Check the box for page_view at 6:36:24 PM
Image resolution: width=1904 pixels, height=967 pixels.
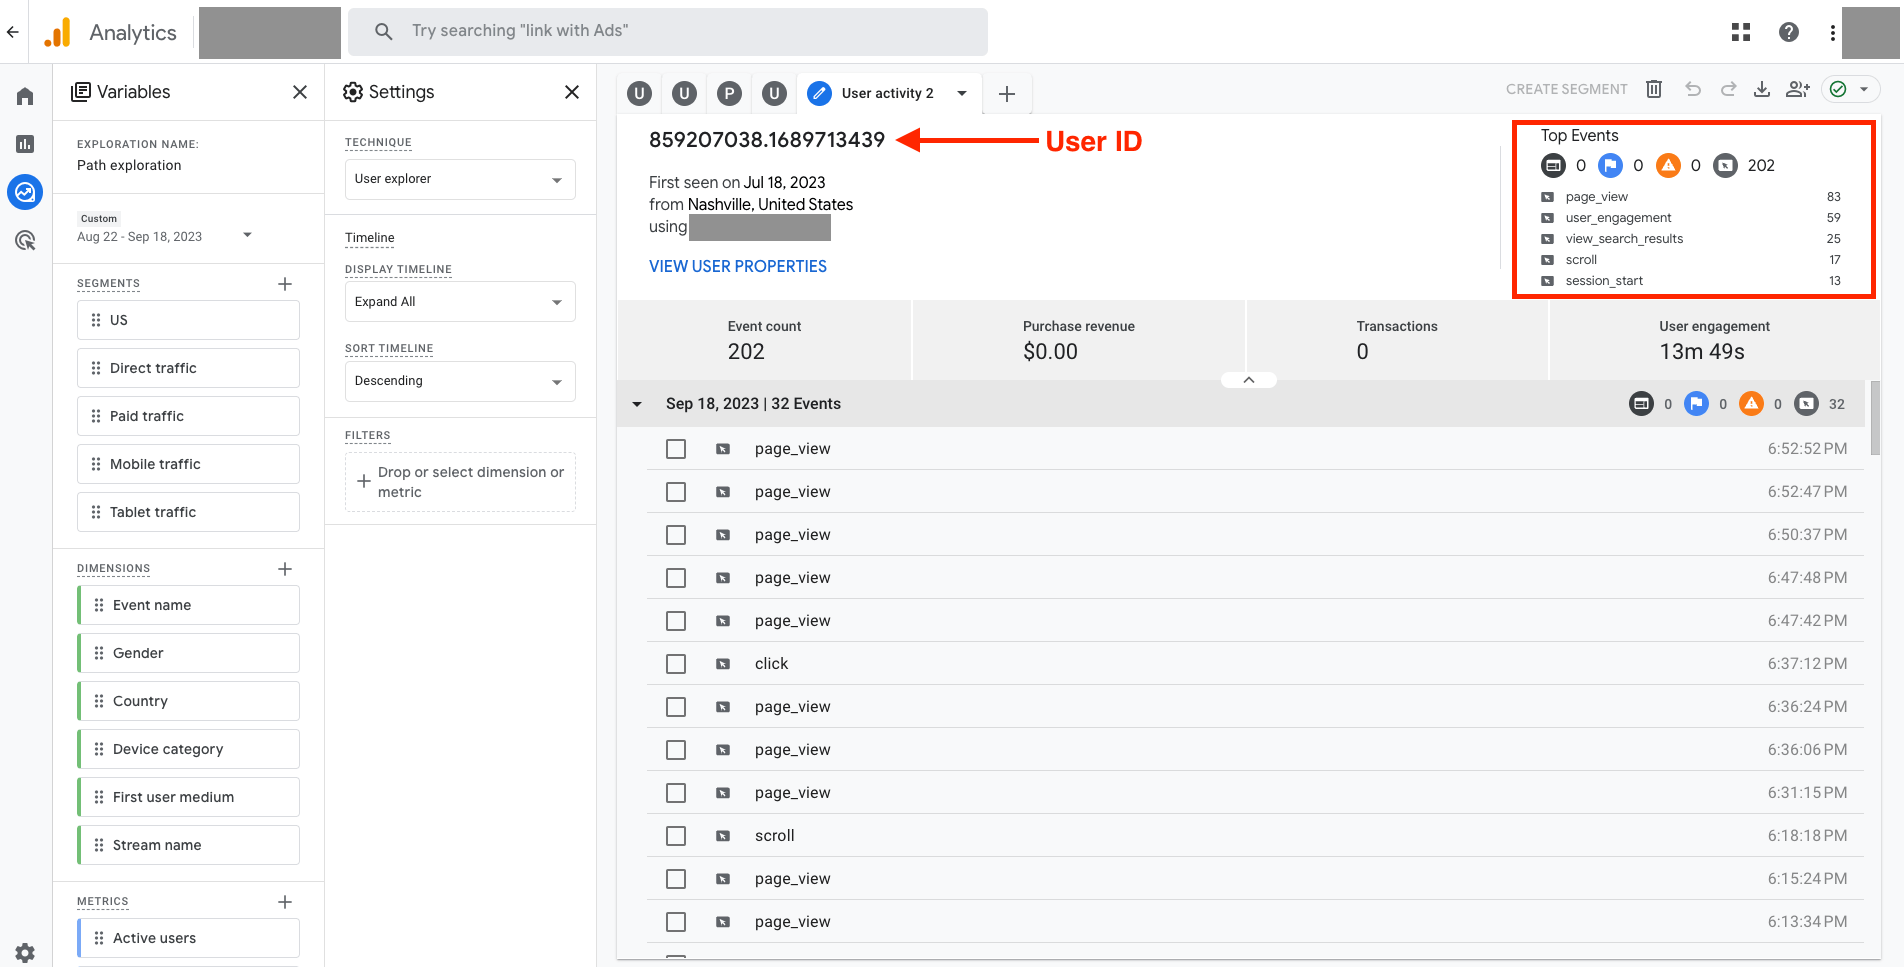[x=676, y=707]
